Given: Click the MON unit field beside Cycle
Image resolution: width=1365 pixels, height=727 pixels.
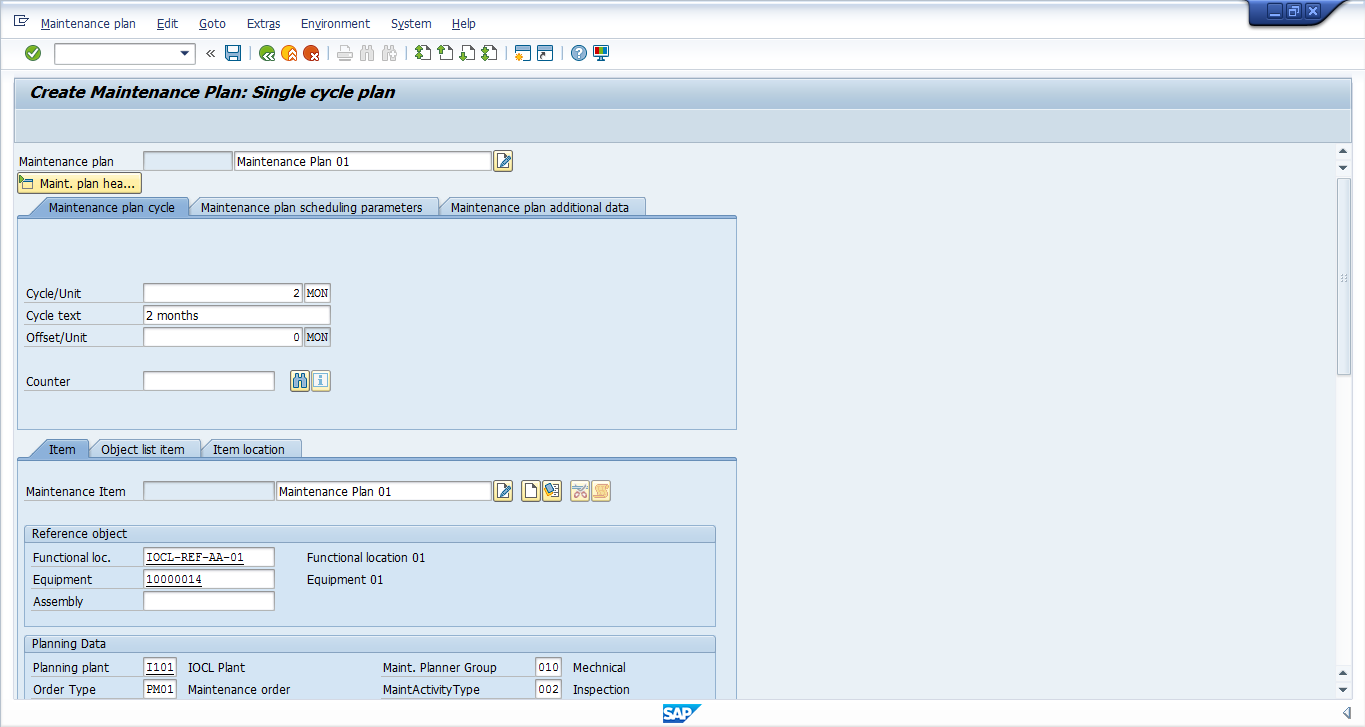Looking at the screenshot, I should click(317, 293).
